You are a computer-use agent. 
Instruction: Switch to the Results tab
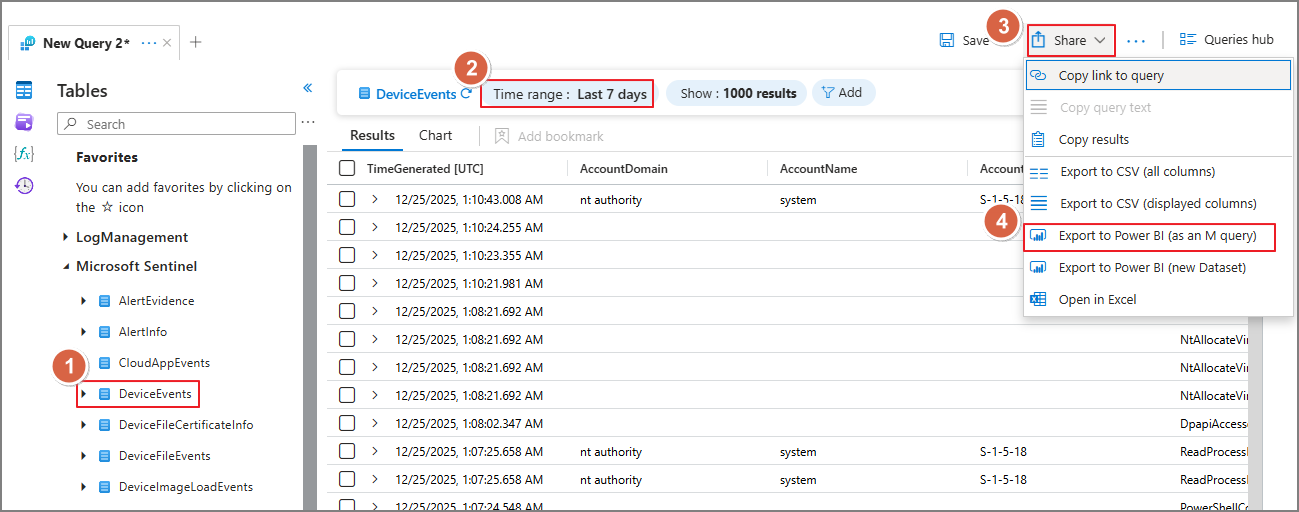pyautogui.click(x=372, y=136)
